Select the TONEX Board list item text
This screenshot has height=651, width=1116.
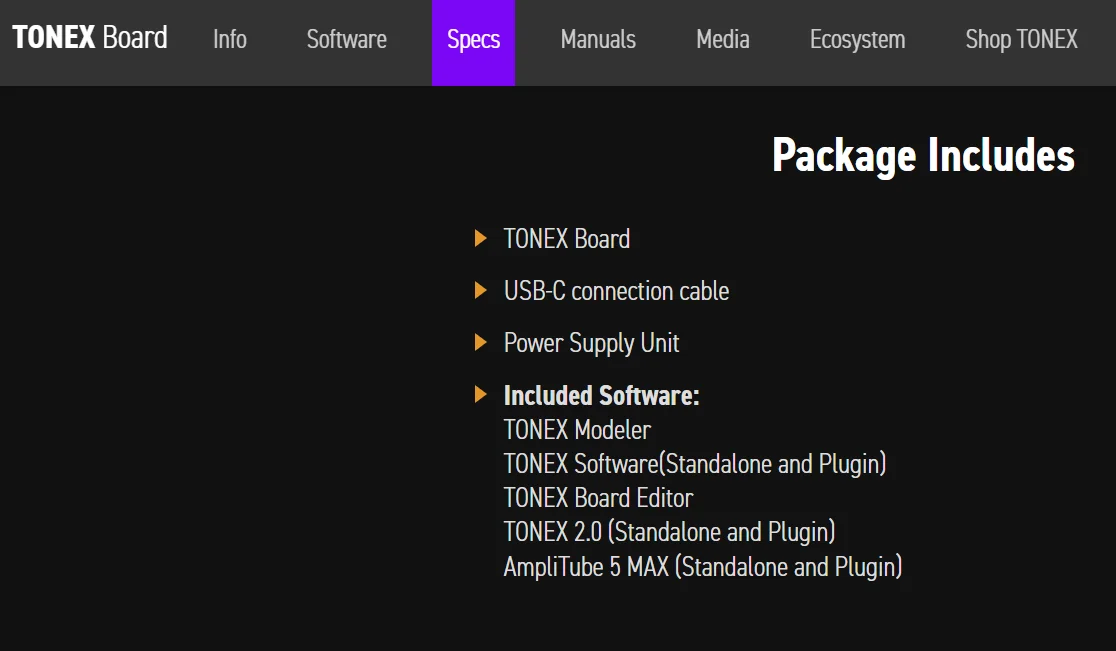pyautogui.click(x=567, y=239)
